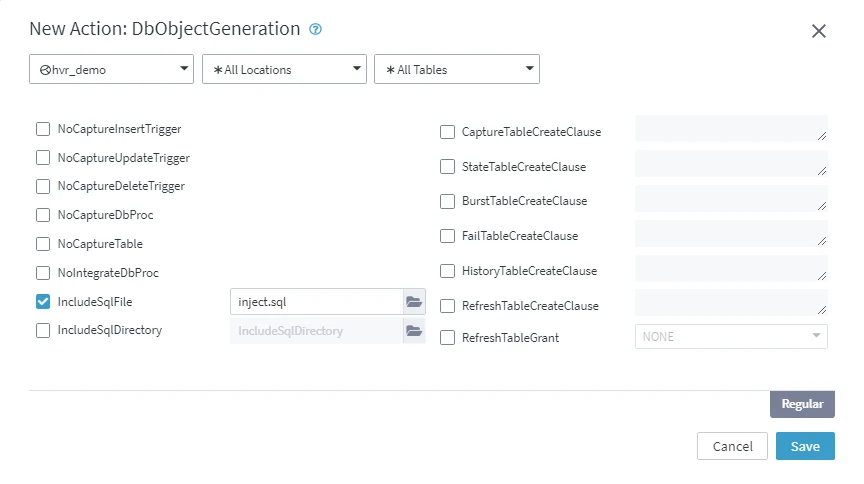Browse folder for IncludeSqlDirectory field
The height and width of the screenshot is (484, 864).
pos(414,331)
